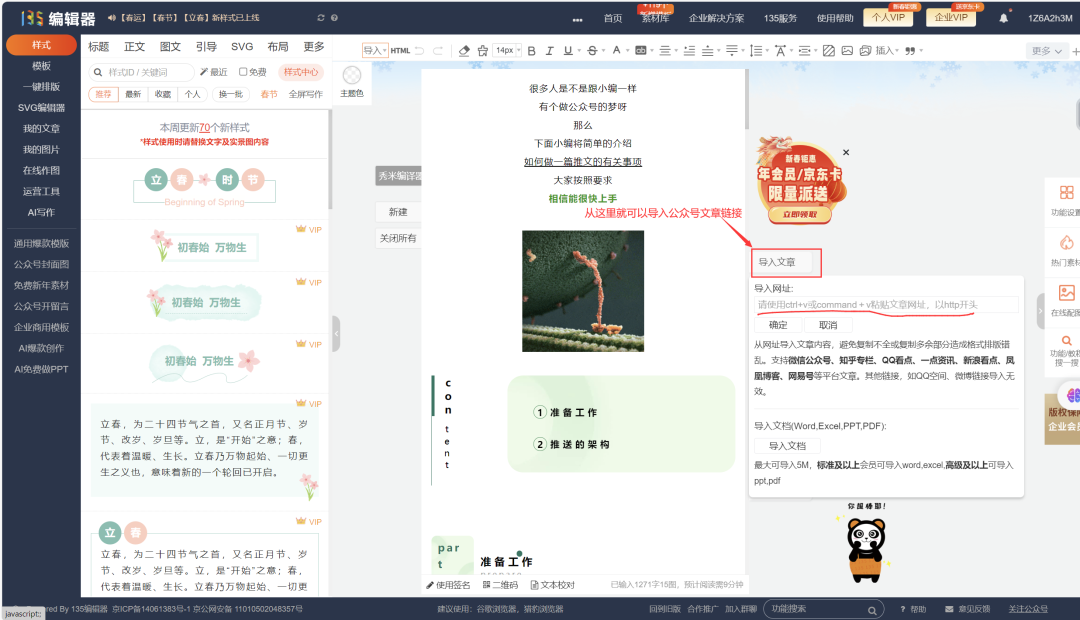The height and width of the screenshot is (620, 1080).
Task: Select the 最新 filter
Action: click(133, 94)
